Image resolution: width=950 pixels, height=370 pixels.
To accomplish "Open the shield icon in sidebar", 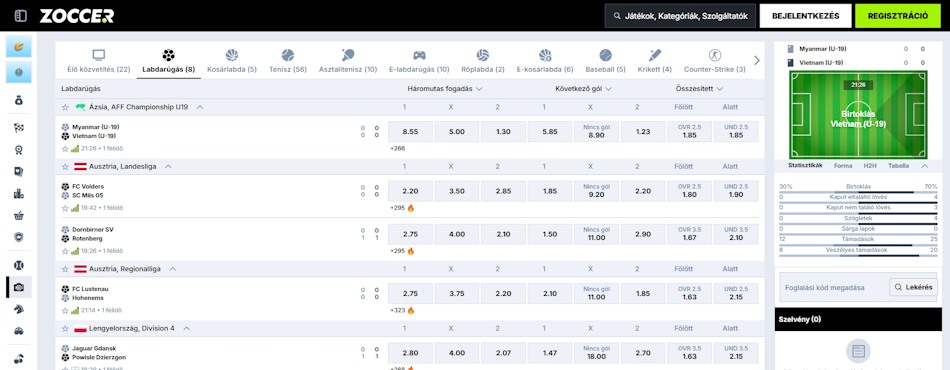I will (19, 237).
